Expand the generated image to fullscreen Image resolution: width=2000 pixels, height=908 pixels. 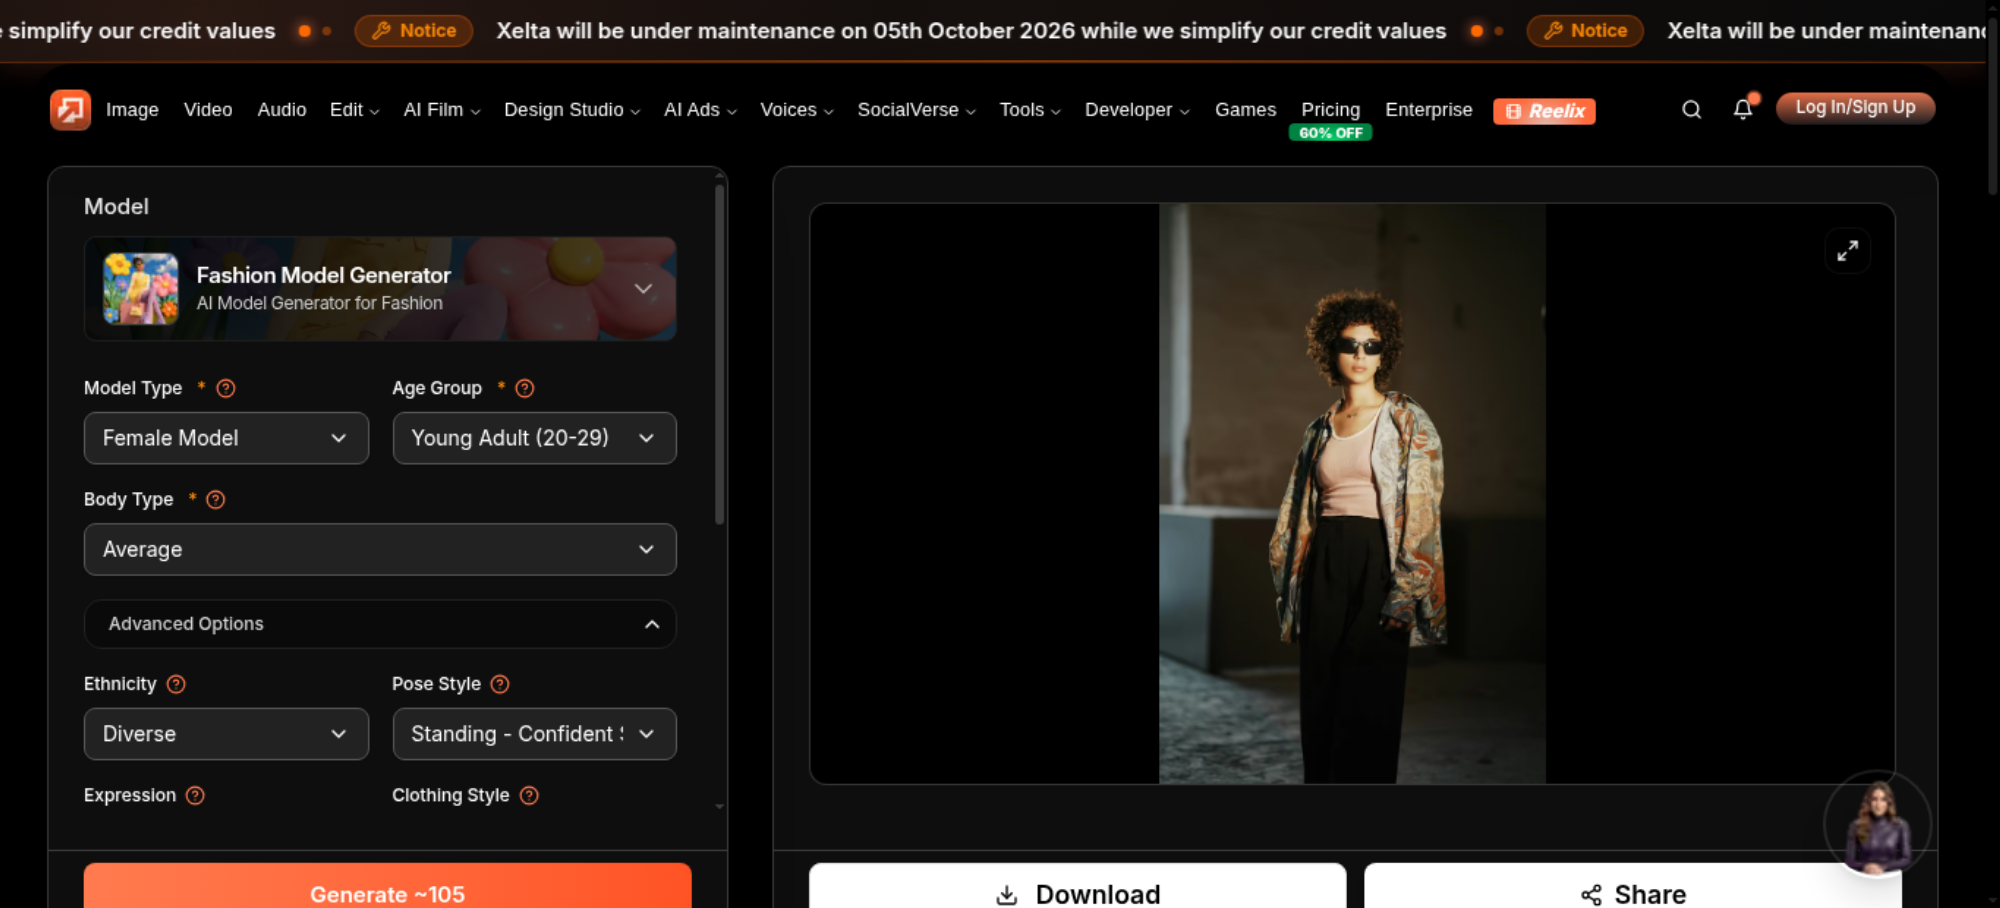coord(1847,250)
